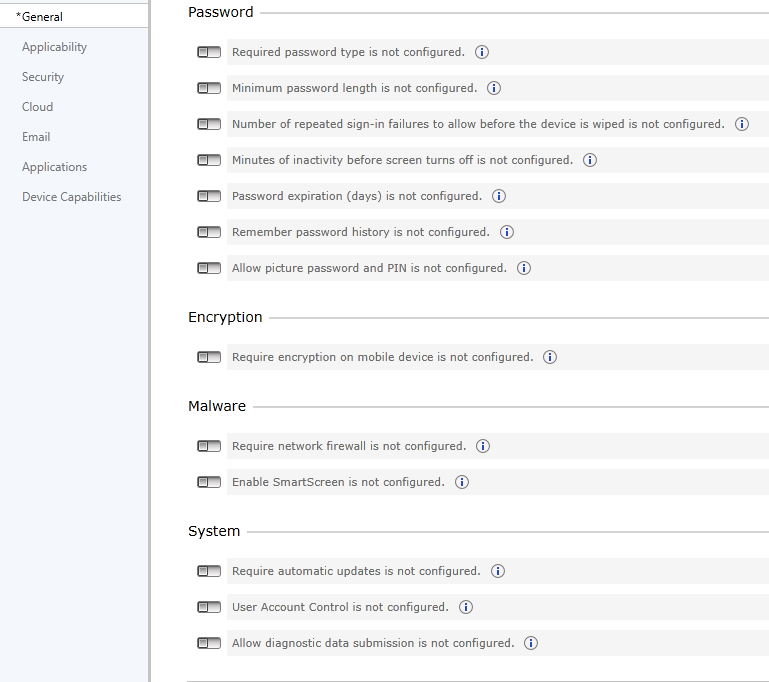This screenshot has width=769, height=682.
Task: Show info for Allow diagnostic data submission
Action: (531, 643)
